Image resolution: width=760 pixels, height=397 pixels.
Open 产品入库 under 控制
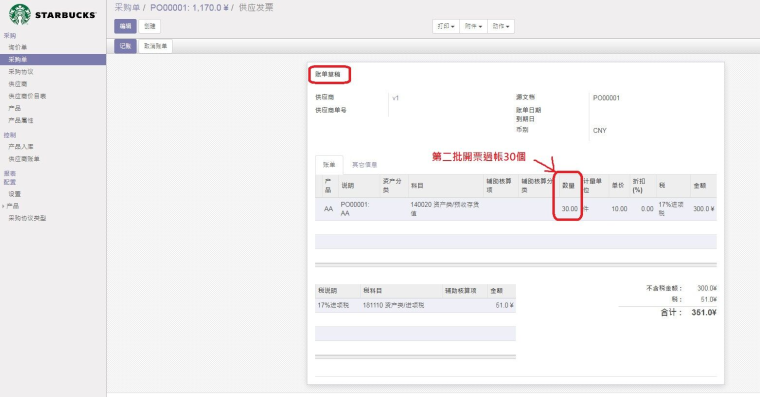point(21,146)
